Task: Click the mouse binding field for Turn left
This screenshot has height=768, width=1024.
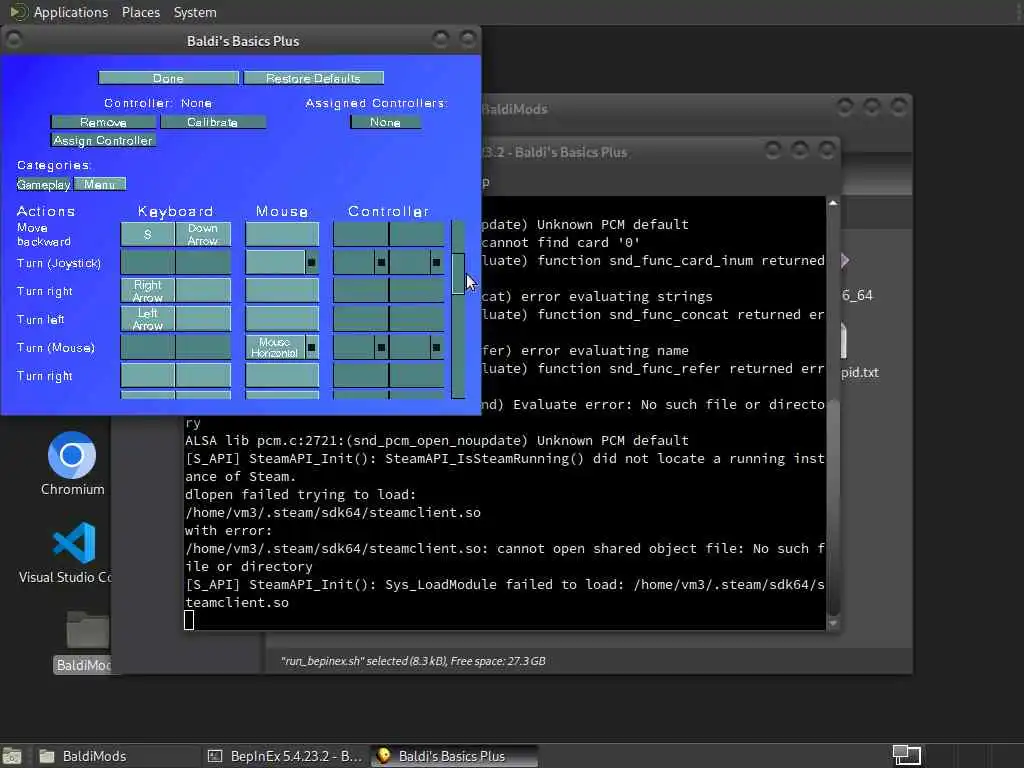Action: [282, 319]
